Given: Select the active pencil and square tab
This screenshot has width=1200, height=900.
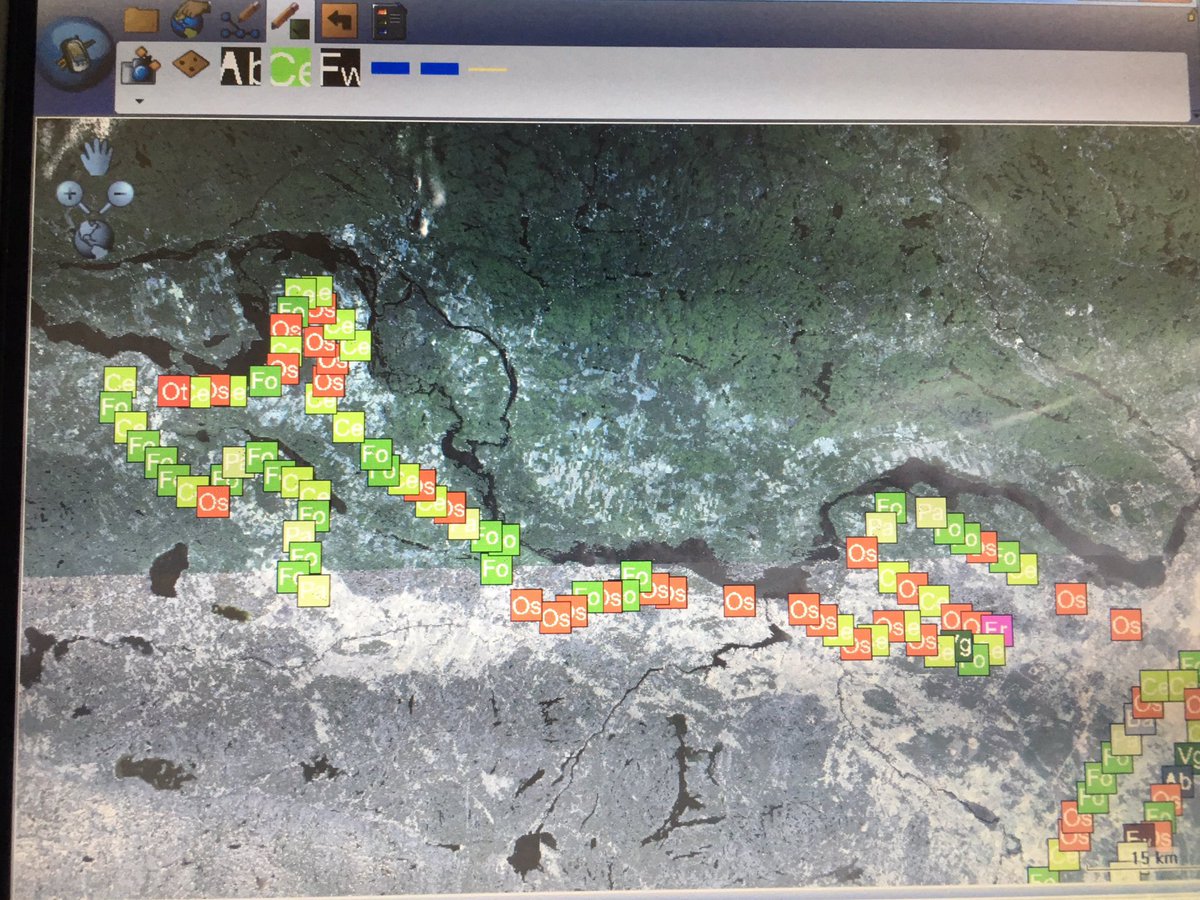Looking at the screenshot, I should tap(292, 20).
